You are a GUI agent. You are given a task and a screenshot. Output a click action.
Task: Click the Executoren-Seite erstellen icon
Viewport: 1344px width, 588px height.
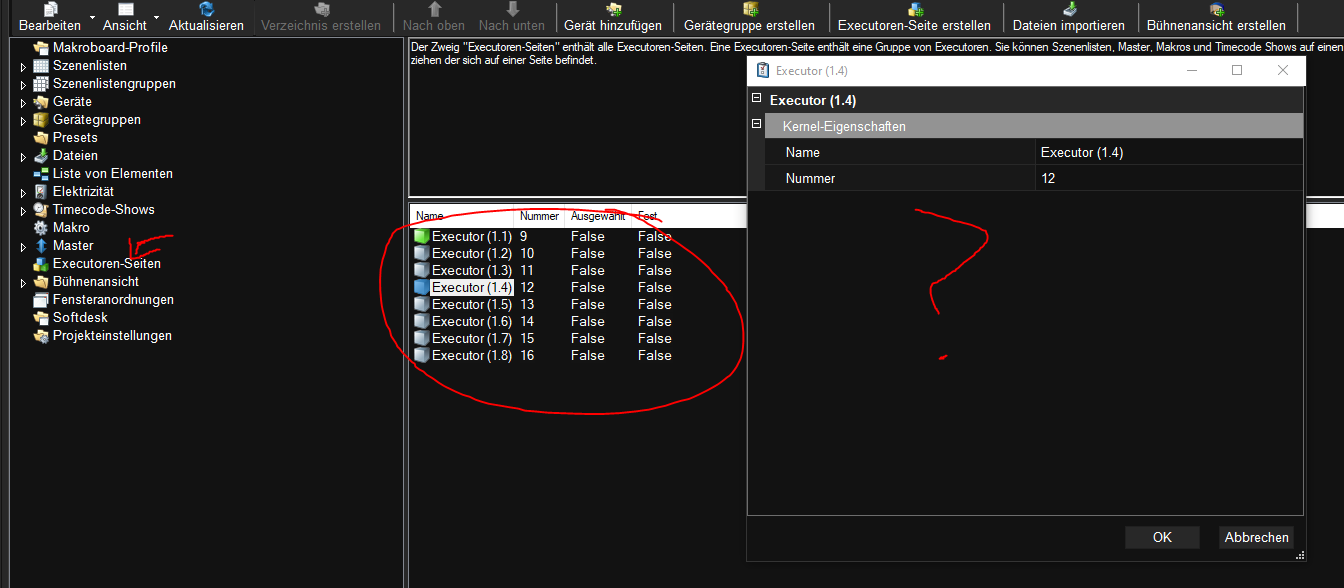click(914, 9)
